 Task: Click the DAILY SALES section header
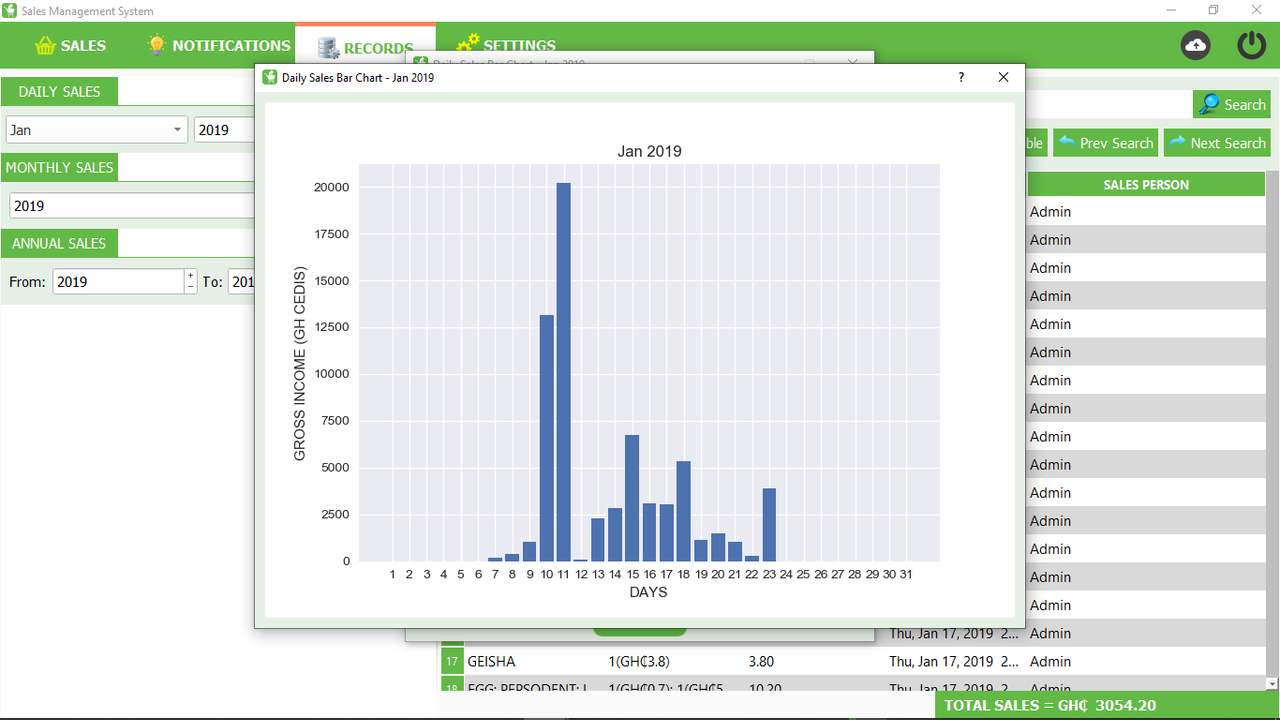[x=59, y=91]
